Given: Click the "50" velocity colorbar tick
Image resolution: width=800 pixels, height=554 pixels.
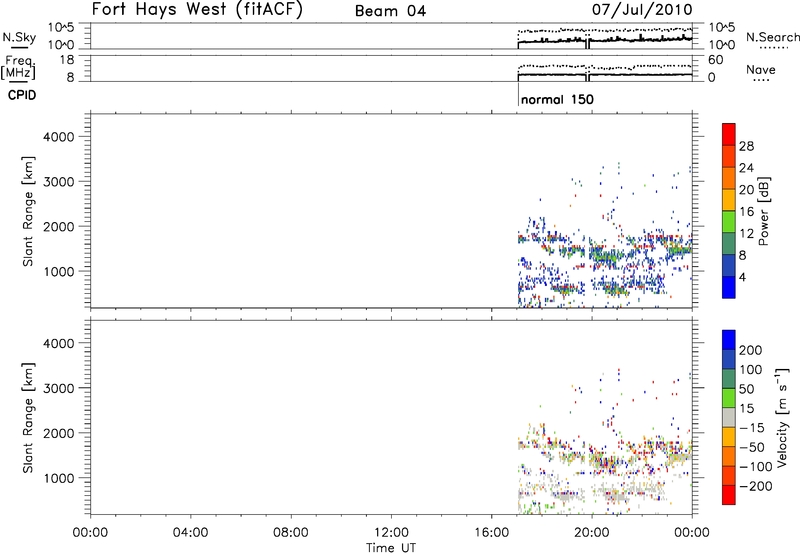Looking at the screenshot, I should [x=747, y=389].
